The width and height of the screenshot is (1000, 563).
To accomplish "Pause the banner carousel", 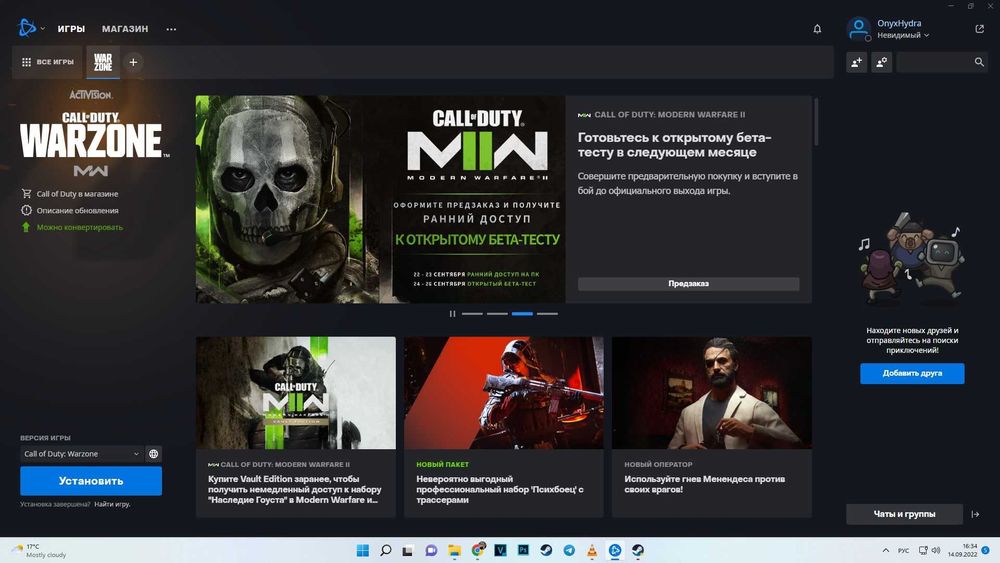I will (452, 314).
